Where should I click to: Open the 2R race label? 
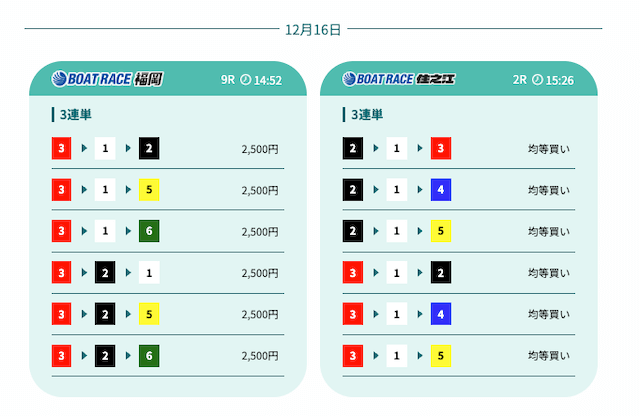(519, 80)
